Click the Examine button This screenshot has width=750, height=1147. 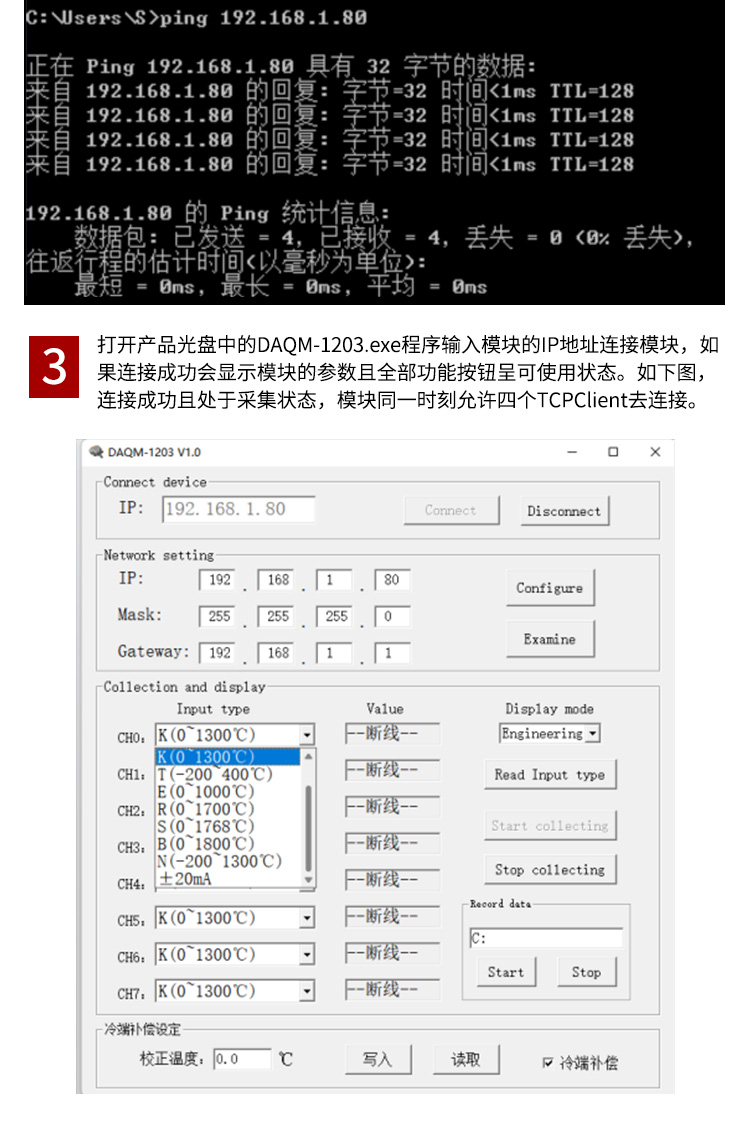pyautogui.click(x=550, y=639)
